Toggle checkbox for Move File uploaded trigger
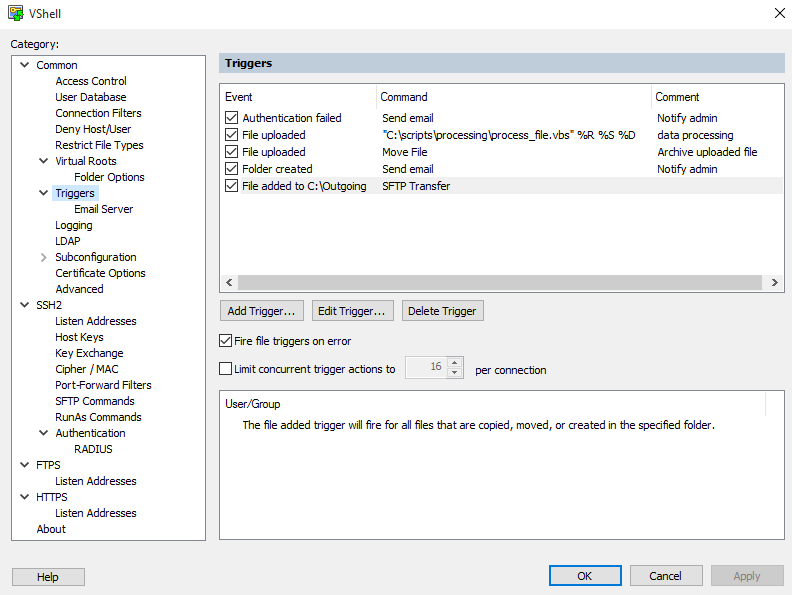 pos(231,152)
